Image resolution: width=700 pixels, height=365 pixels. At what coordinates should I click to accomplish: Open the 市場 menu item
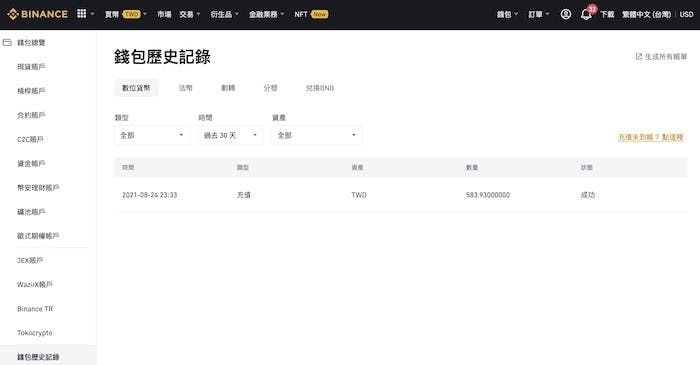coord(164,14)
